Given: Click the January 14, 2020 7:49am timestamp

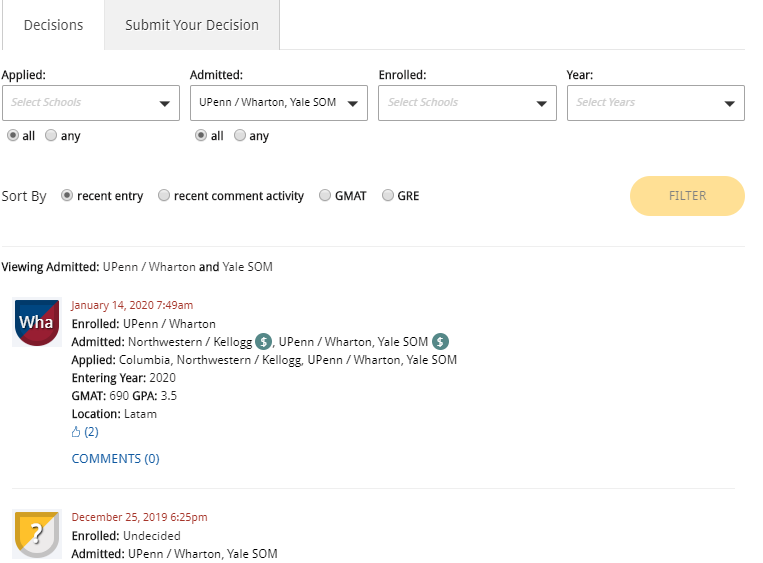Looking at the screenshot, I should click(x=132, y=305).
